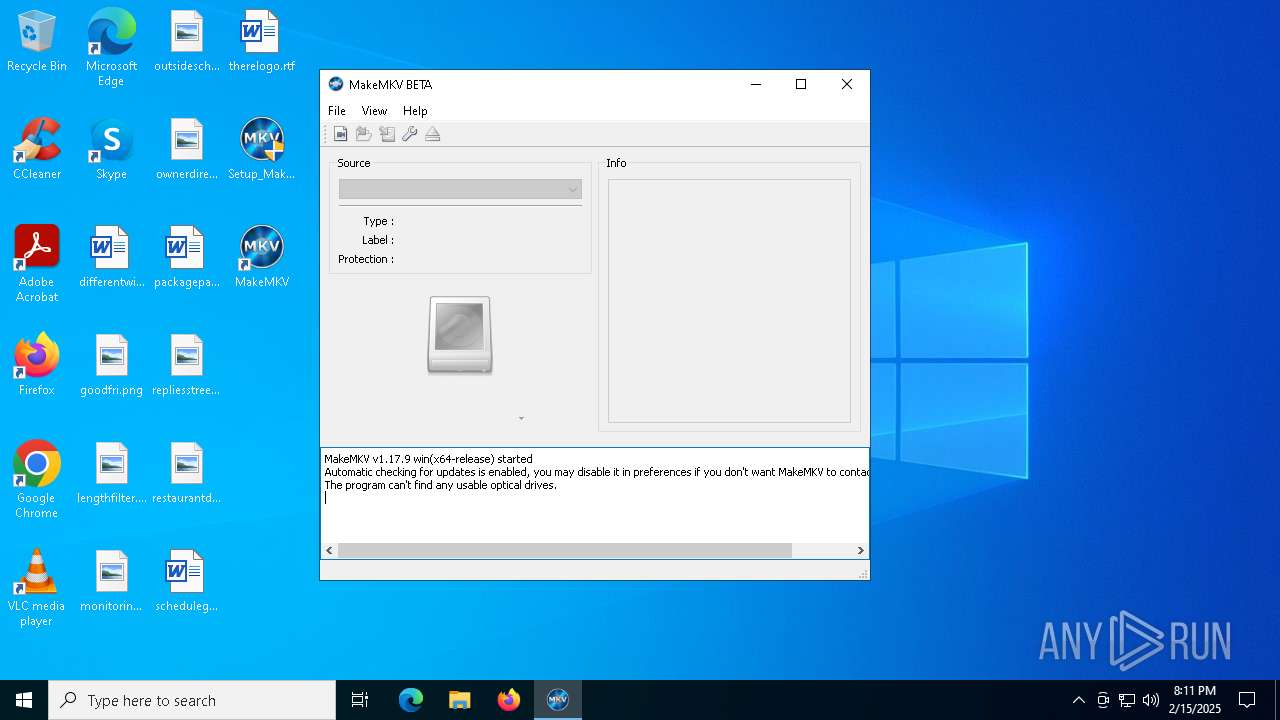Select the Google Chrome desktop icon
The height and width of the screenshot is (720, 1280).
[x=37, y=479]
